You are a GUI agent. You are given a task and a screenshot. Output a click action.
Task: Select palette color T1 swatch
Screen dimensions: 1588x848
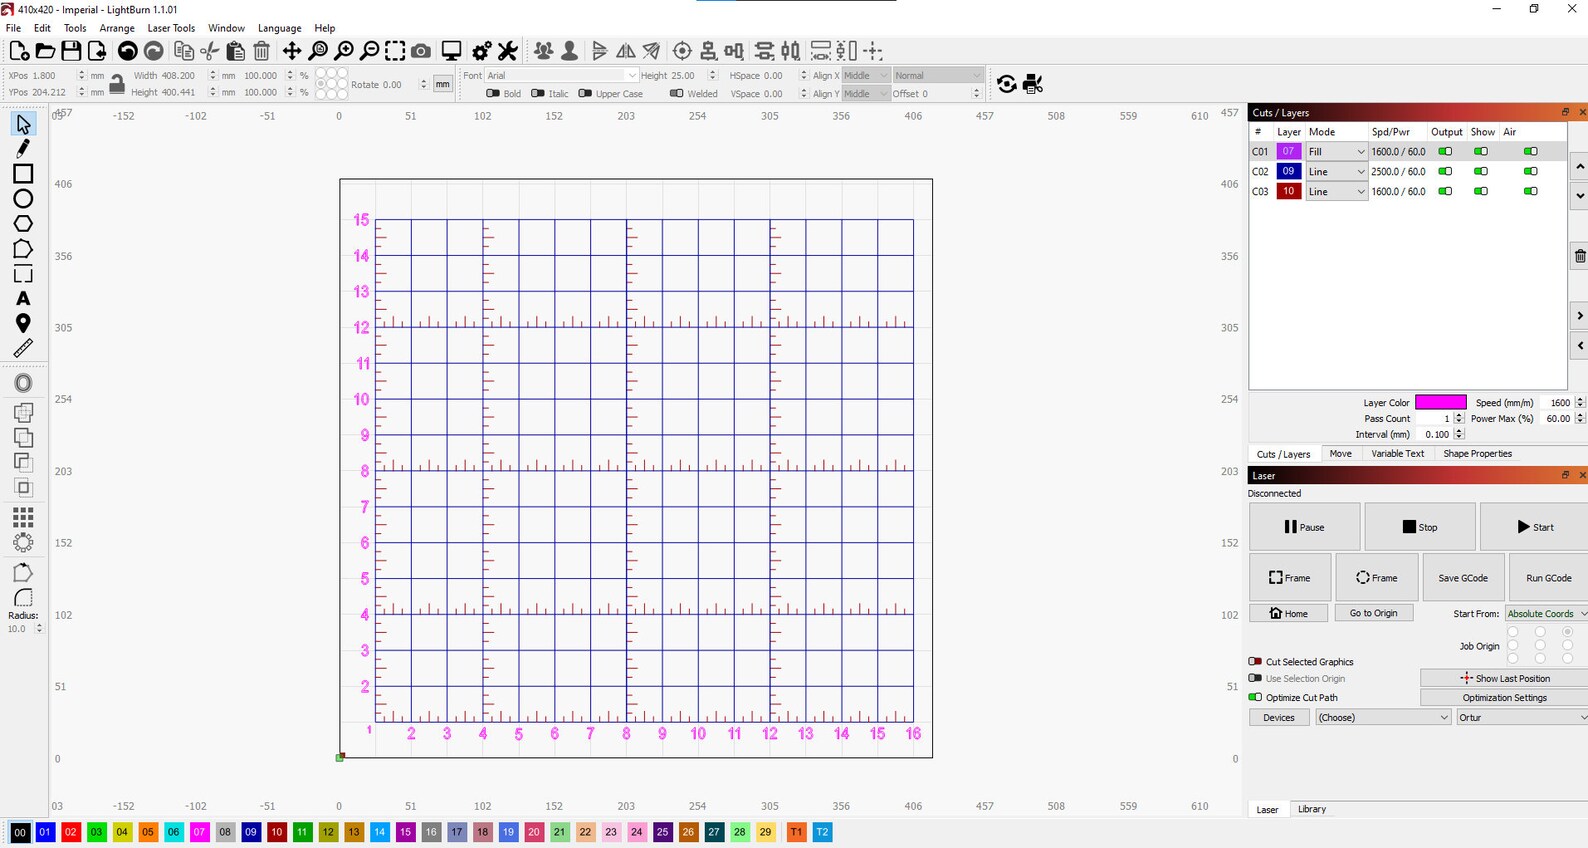tap(796, 832)
